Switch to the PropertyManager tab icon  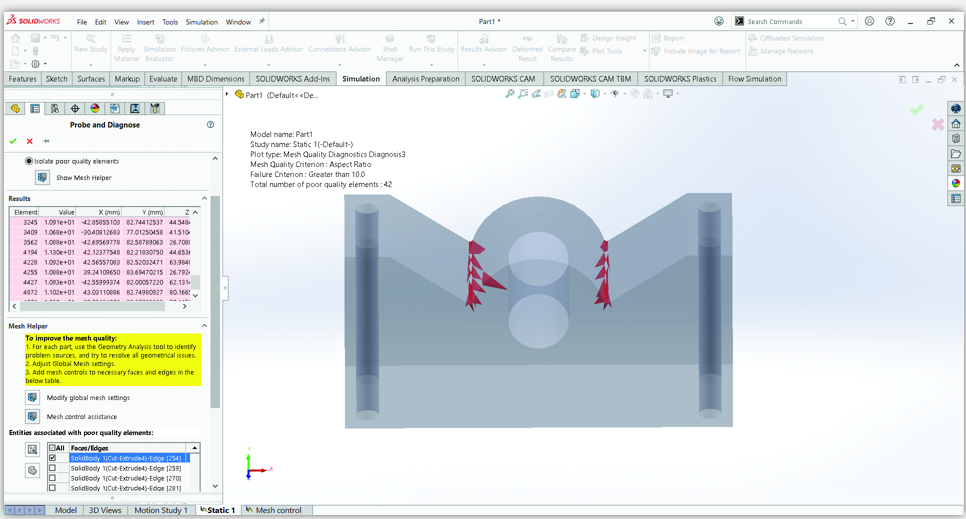click(x=35, y=108)
